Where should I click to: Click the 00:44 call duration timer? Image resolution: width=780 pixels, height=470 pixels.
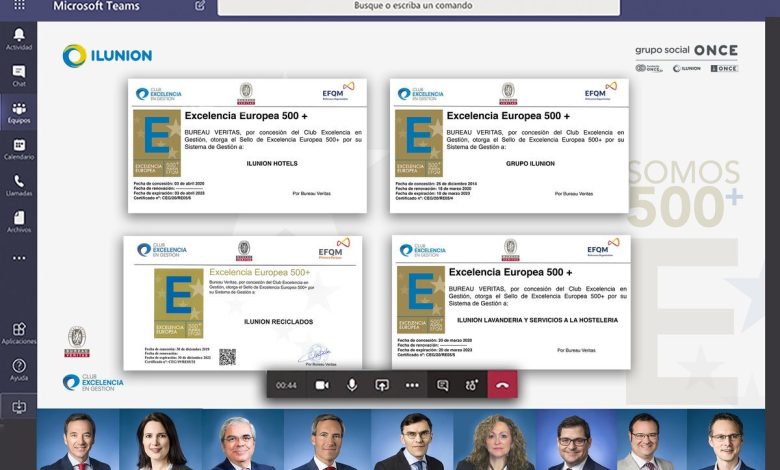pyautogui.click(x=286, y=385)
